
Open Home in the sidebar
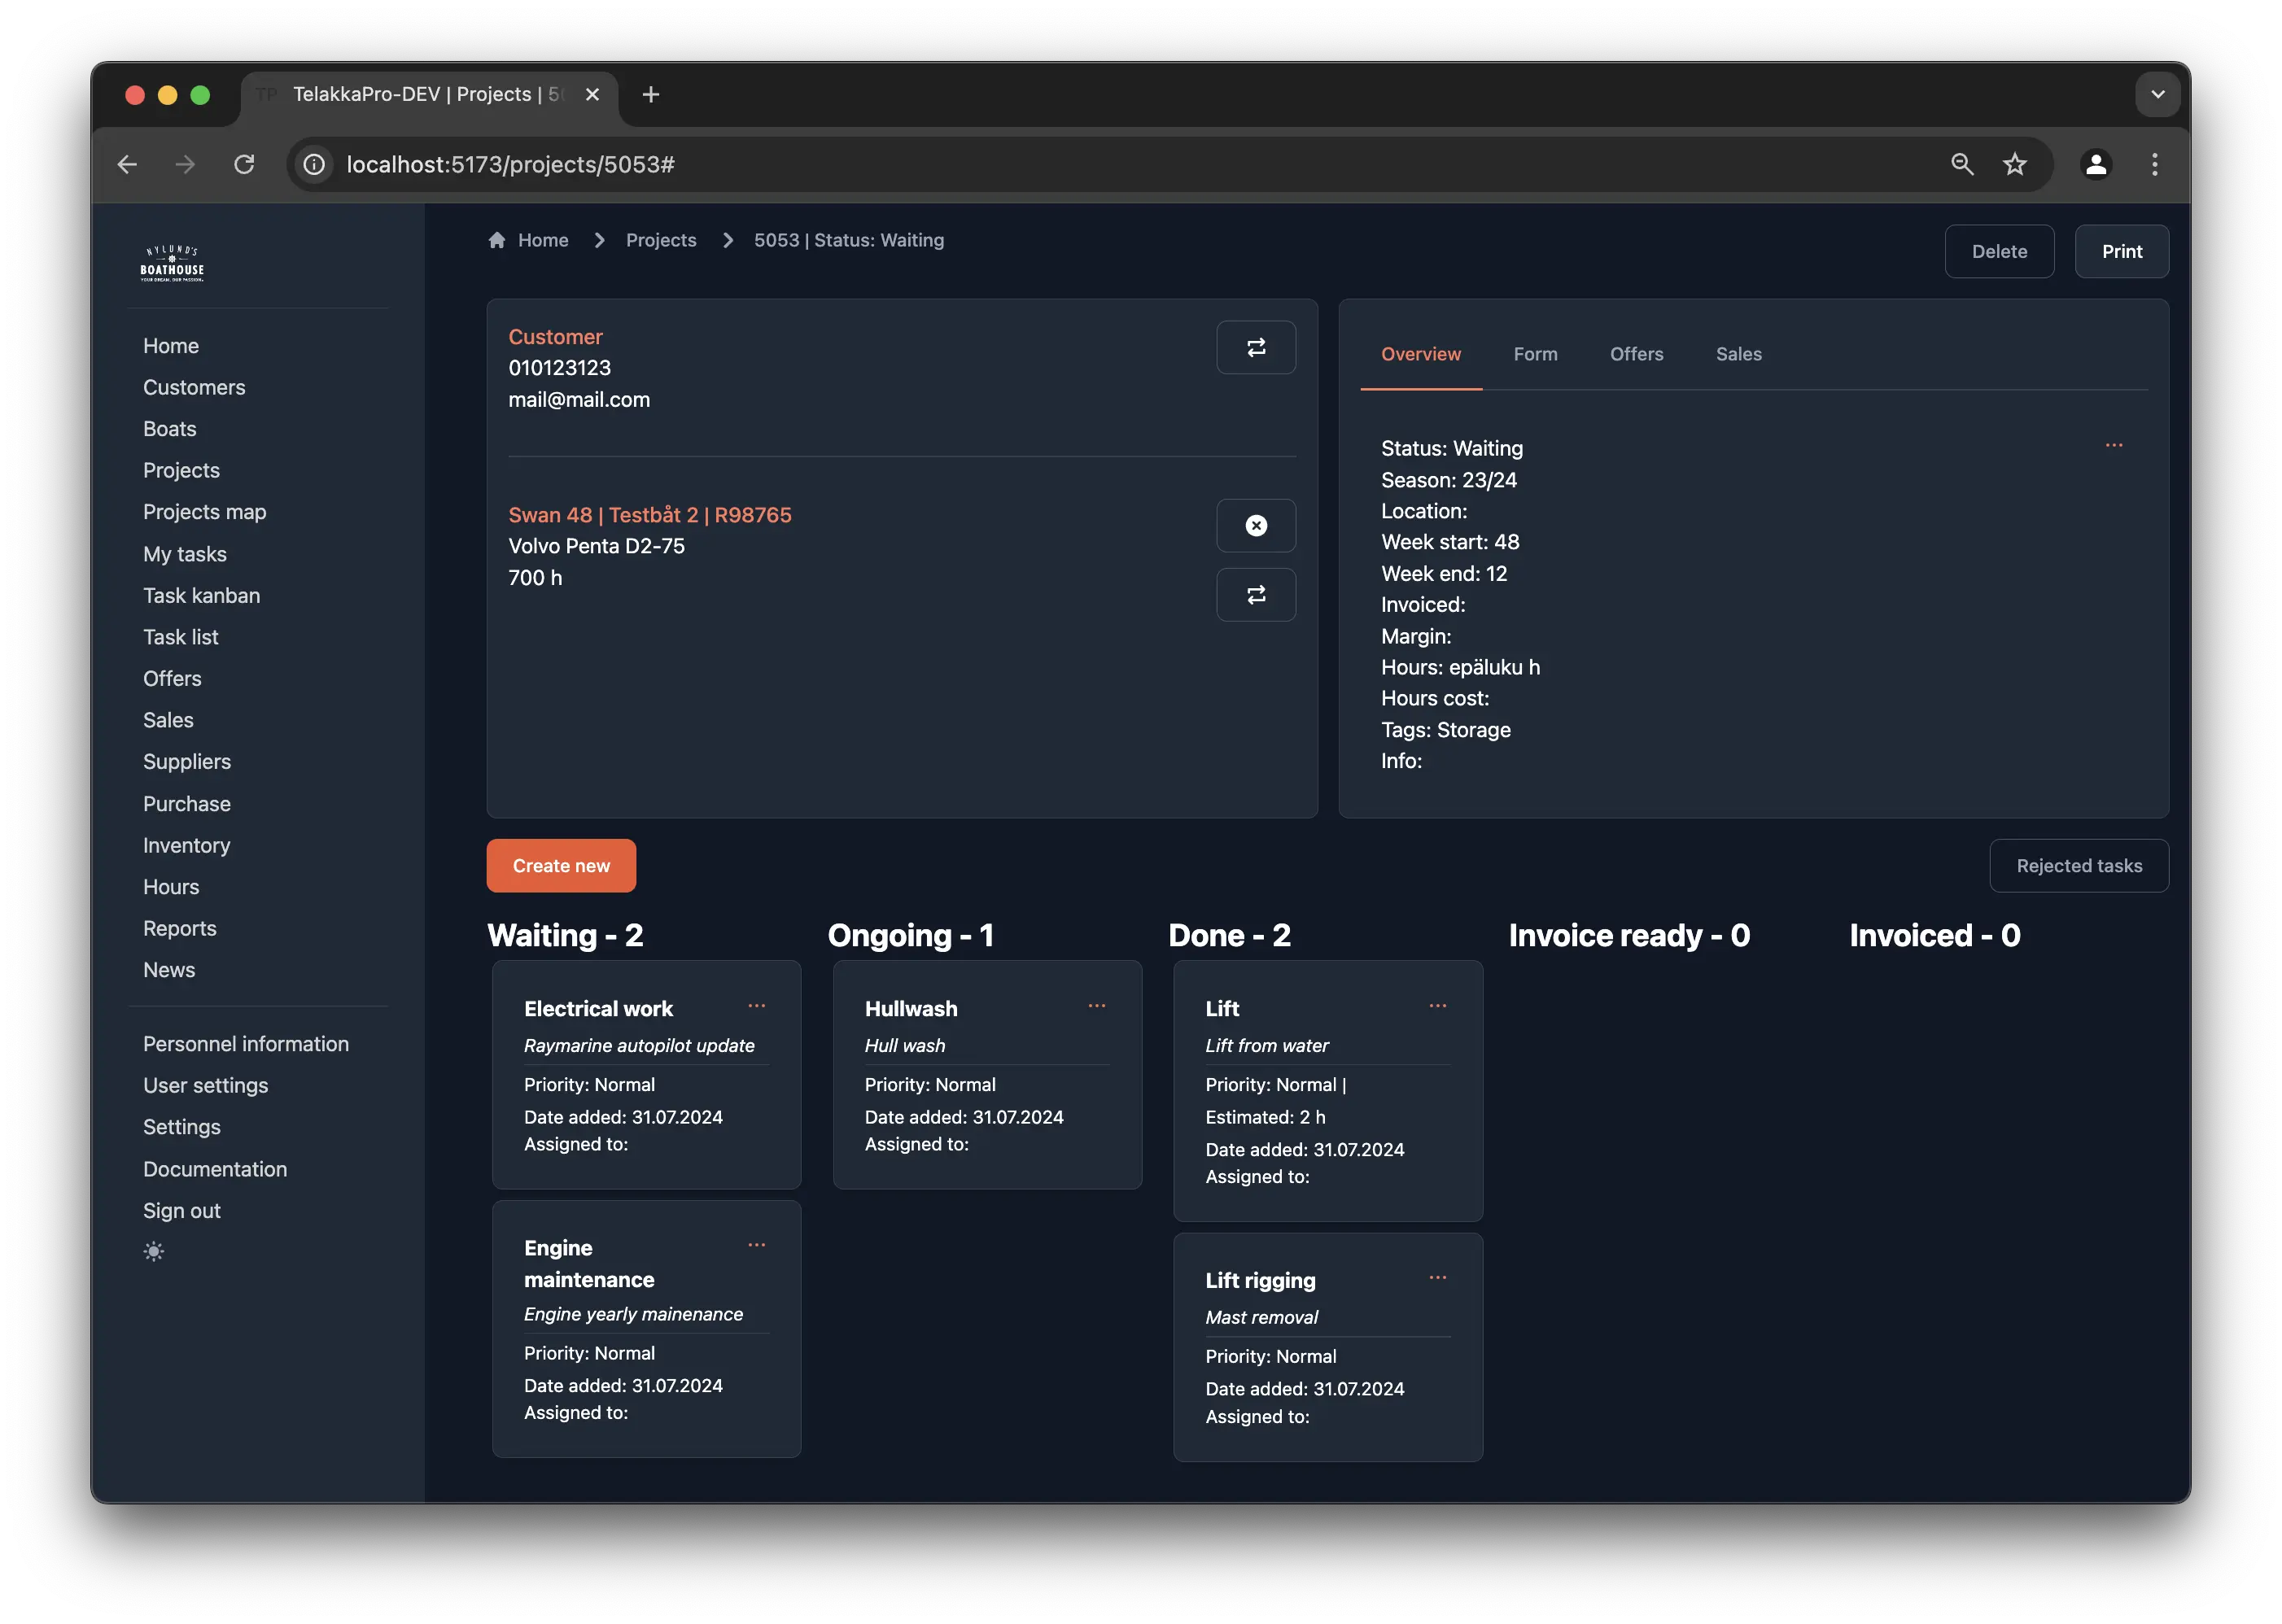(x=171, y=346)
